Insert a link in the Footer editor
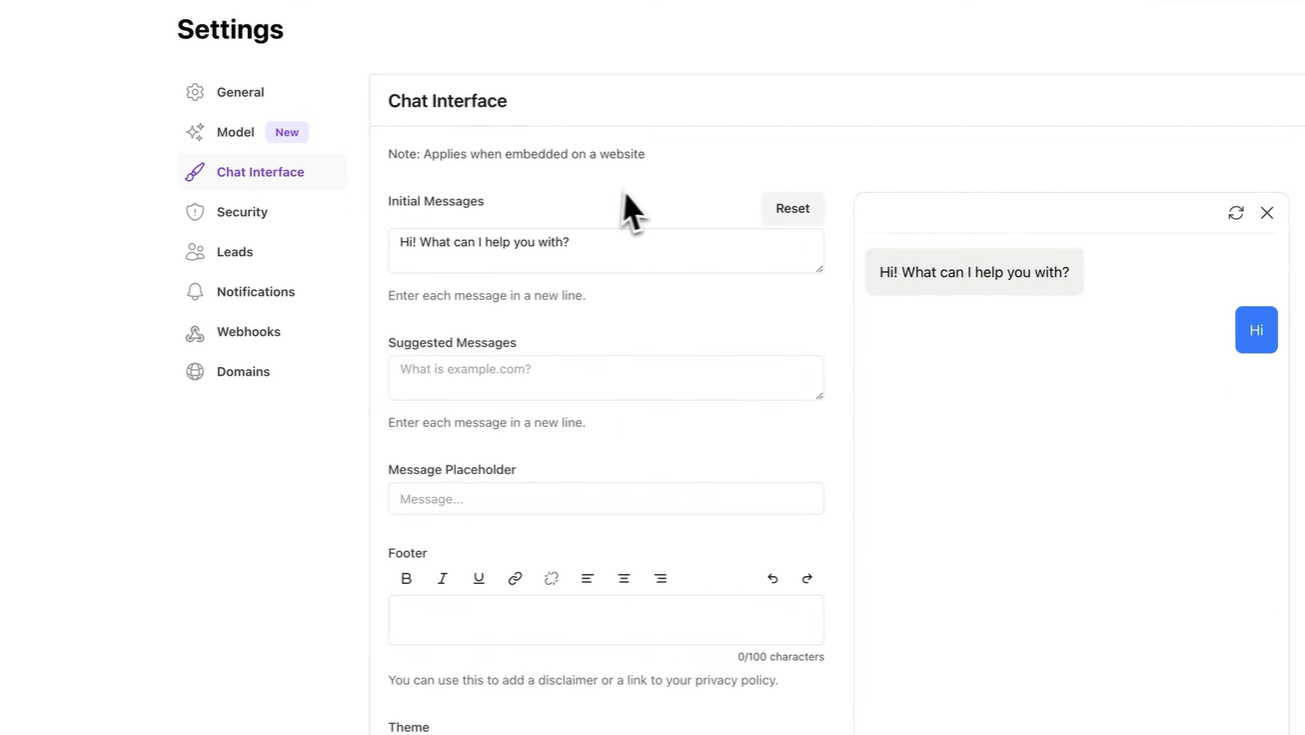Screen dimensions: 1305x735 pyautogui.click(x=515, y=578)
